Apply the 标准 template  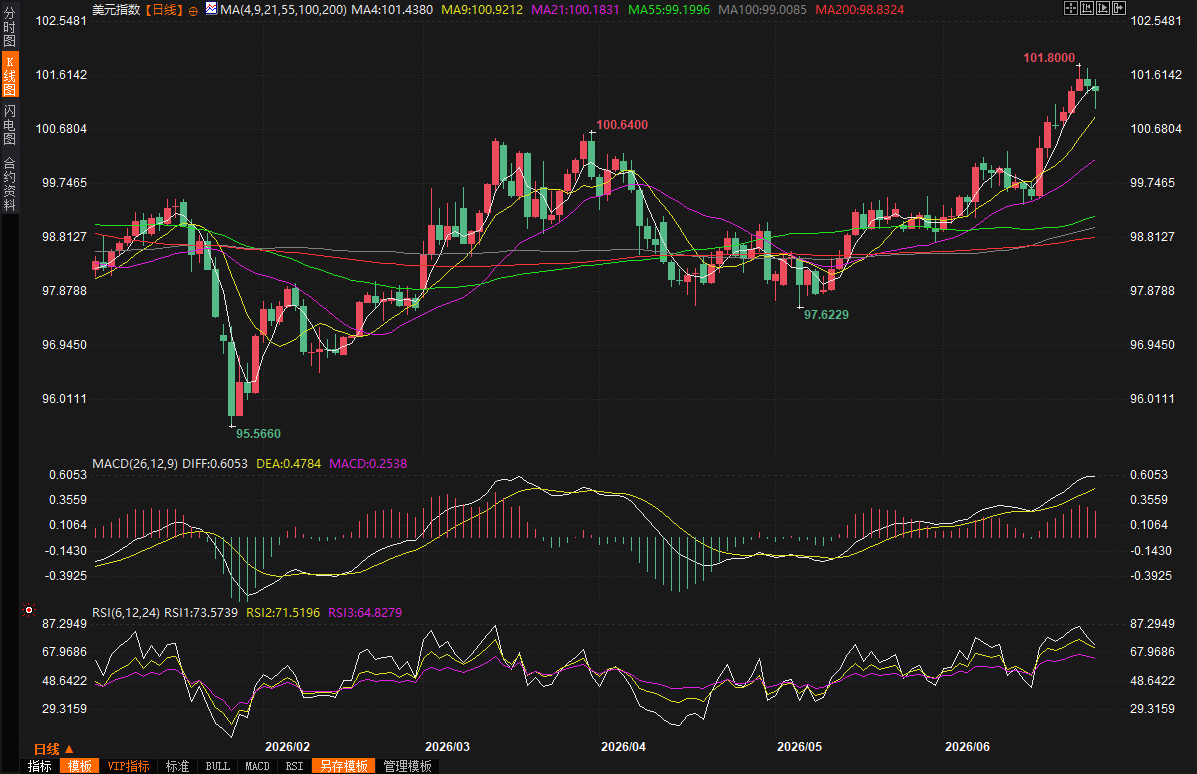[177, 766]
